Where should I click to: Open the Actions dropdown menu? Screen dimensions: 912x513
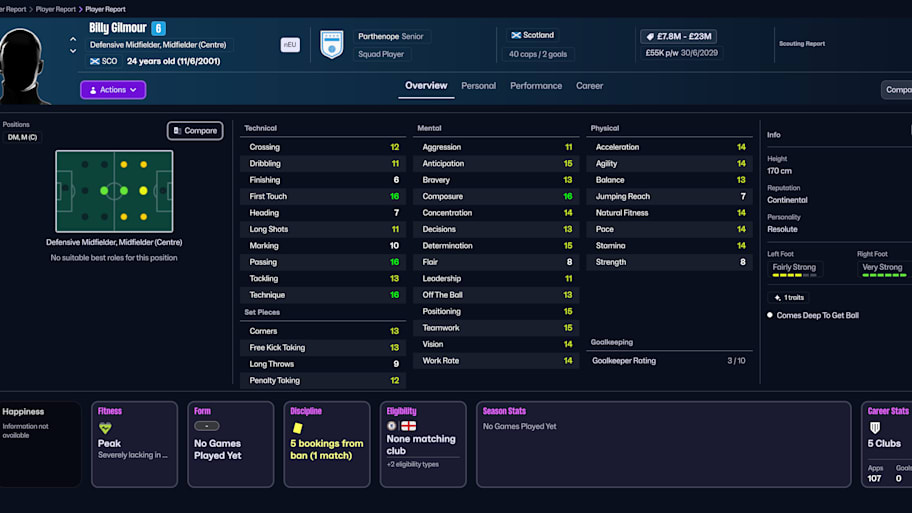[x=113, y=90]
